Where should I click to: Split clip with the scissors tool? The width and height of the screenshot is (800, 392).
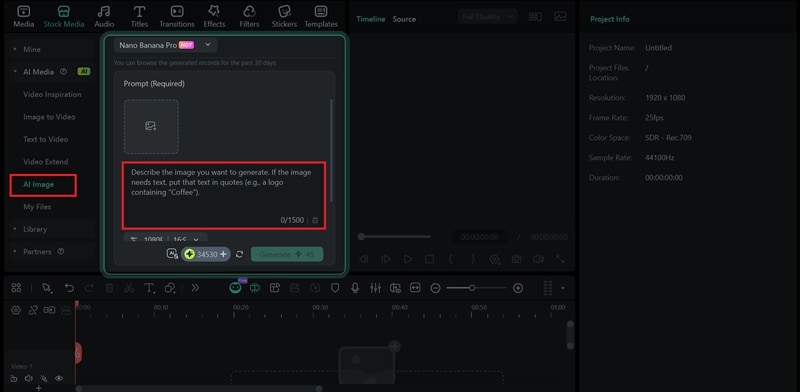tap(129, 288)
